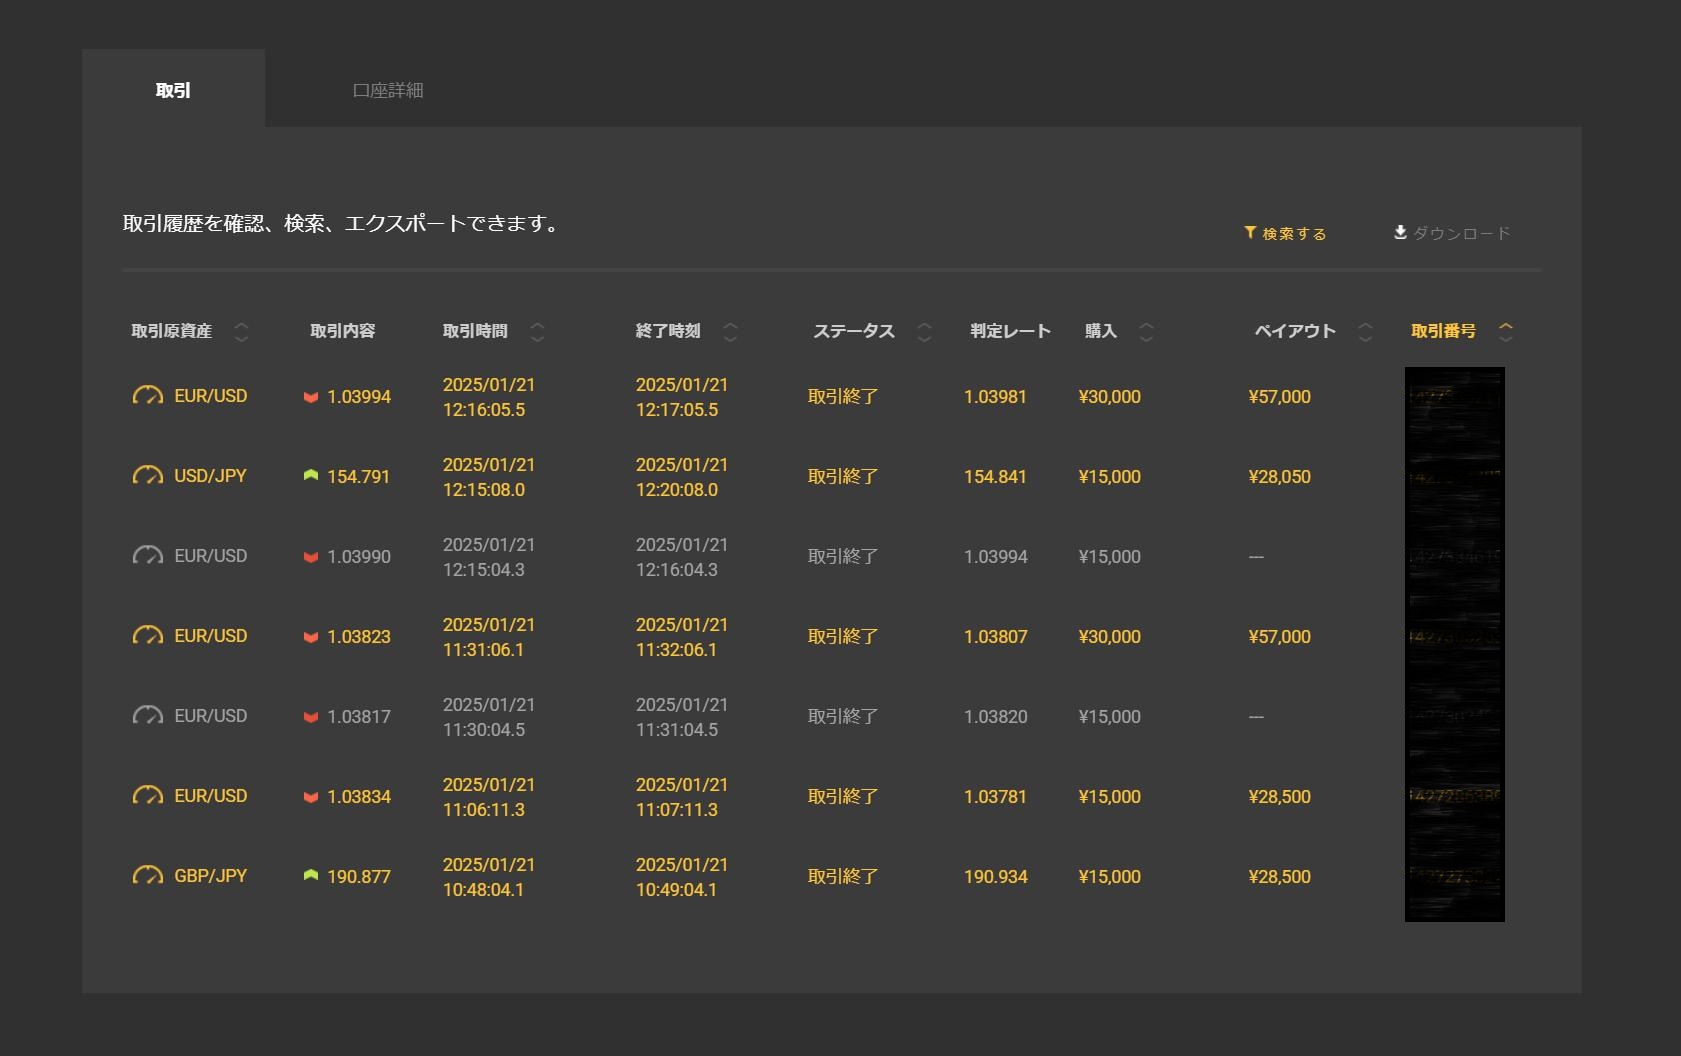Click ダウンロード to export history
Viewport: 1681px width, 1056px height.
click(1461, 234)
